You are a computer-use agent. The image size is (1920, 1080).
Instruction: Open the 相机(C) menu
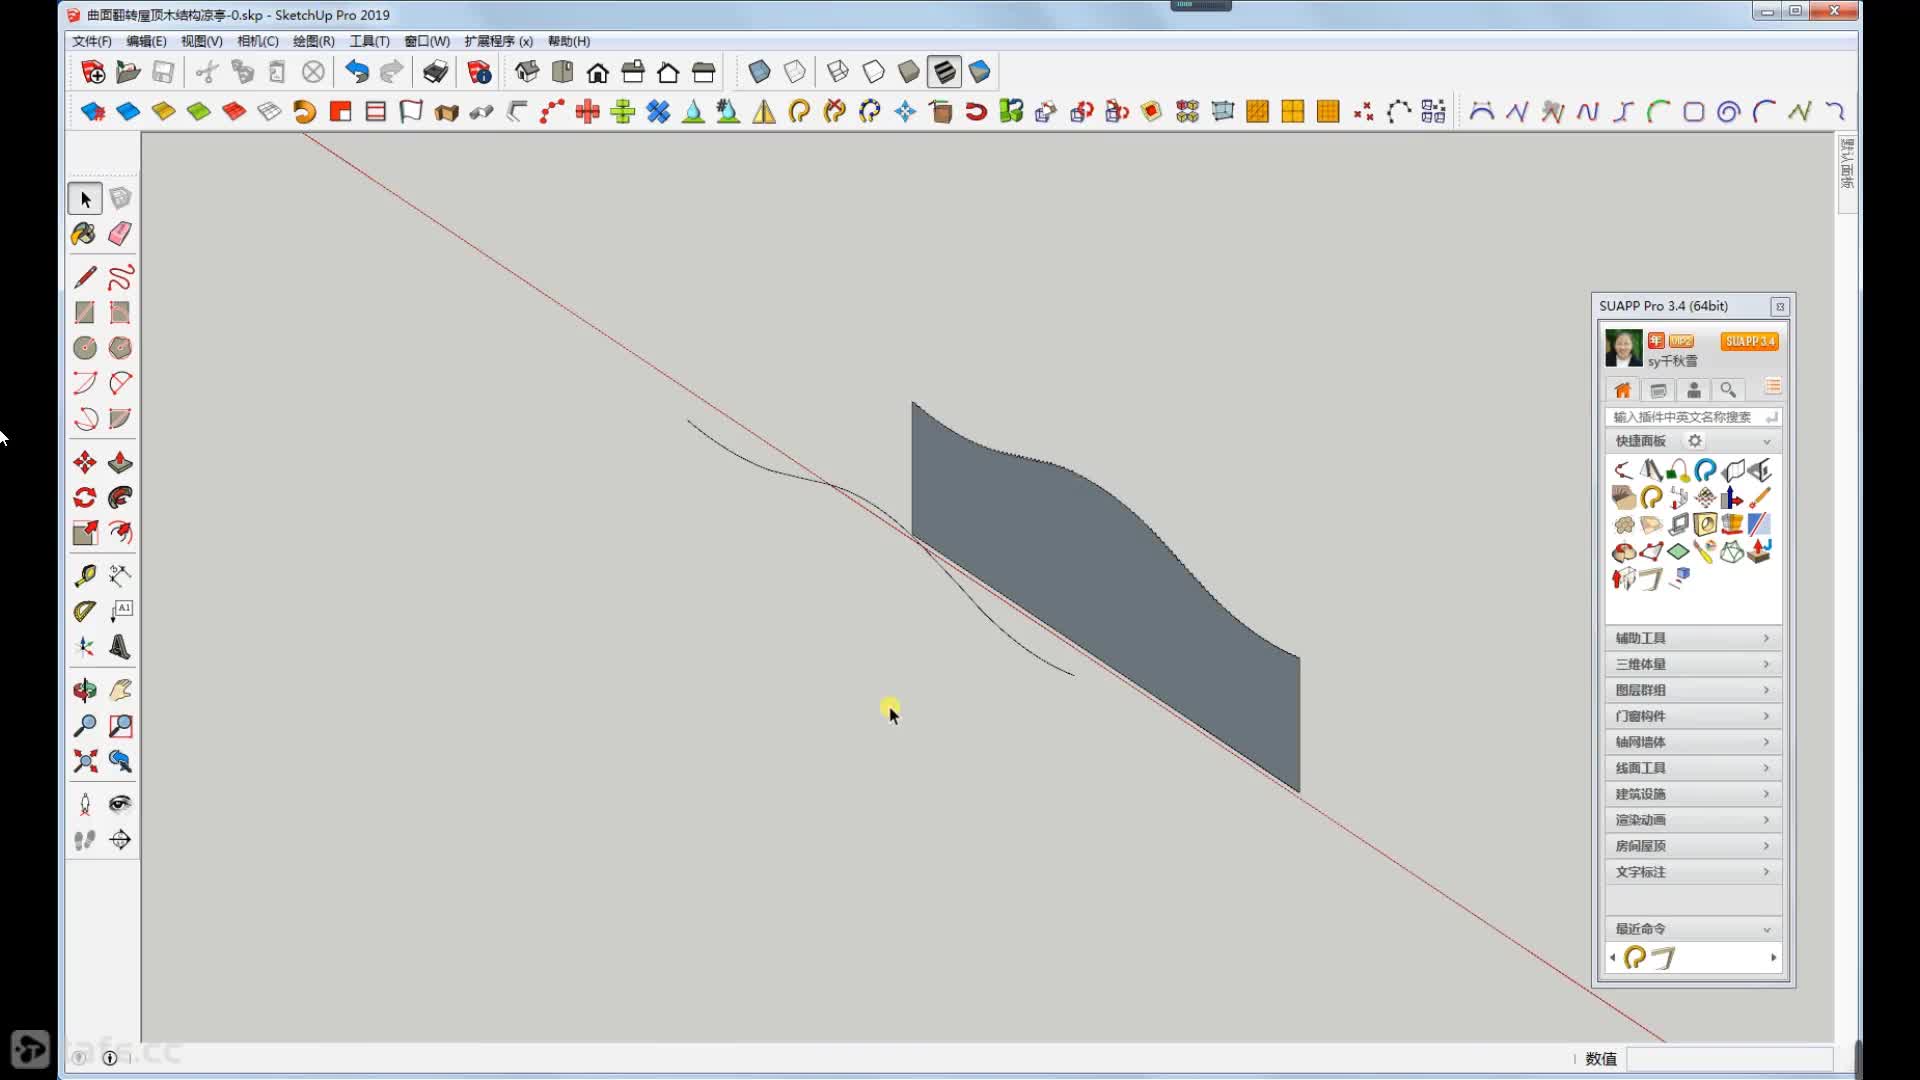[x=257, y=41]
